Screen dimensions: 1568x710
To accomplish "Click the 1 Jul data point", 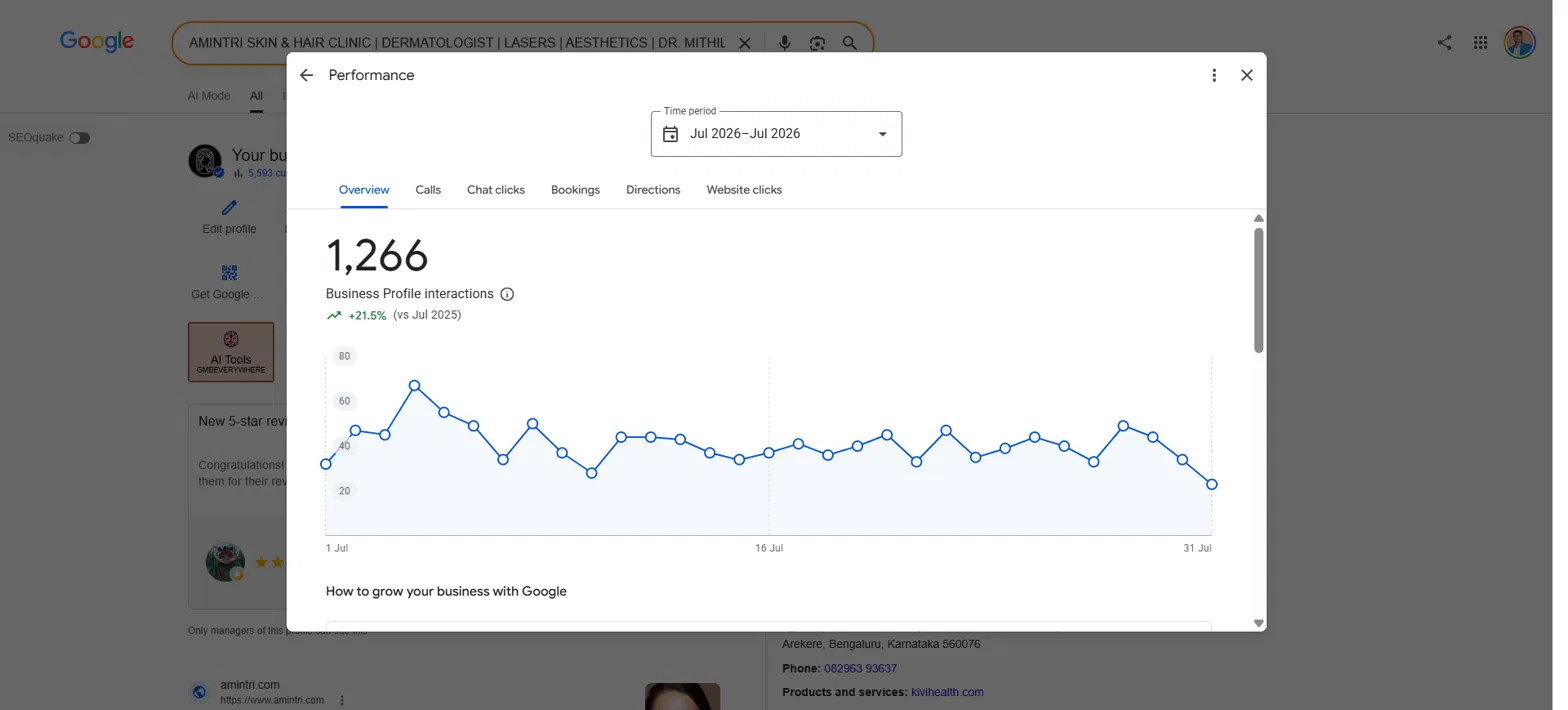I will (x=326, y=464).
